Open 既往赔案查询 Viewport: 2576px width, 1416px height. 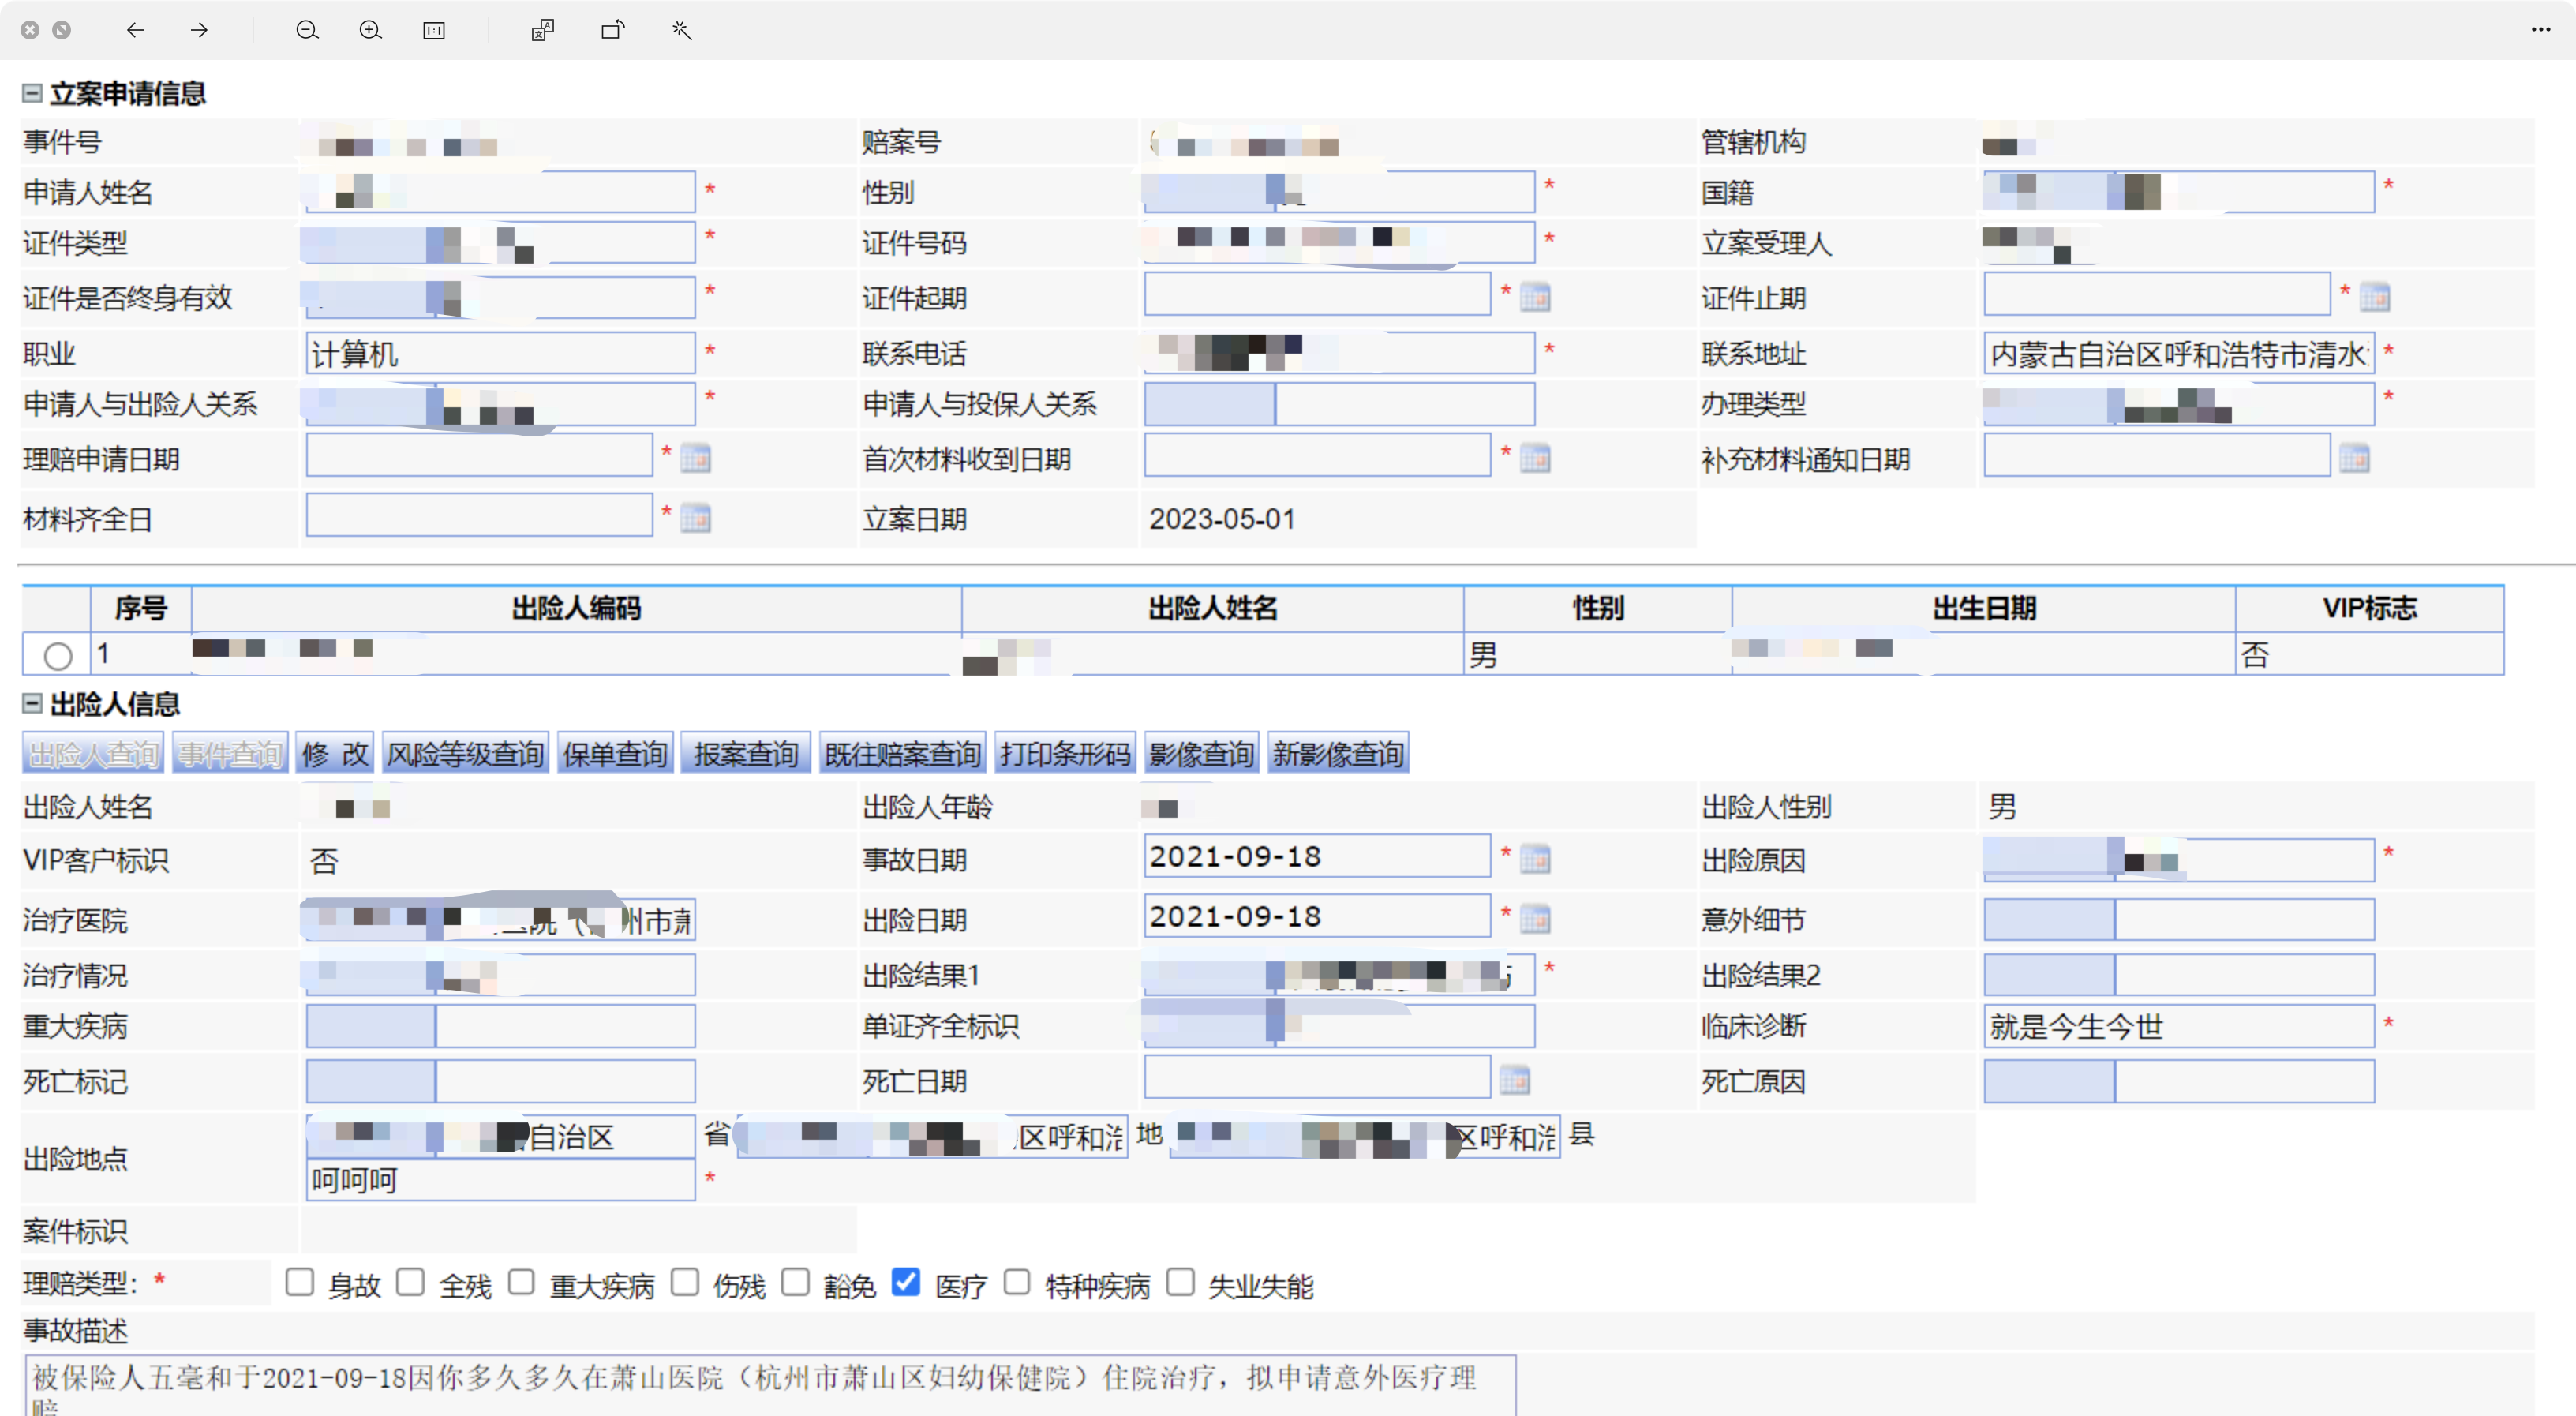tap(903, 753)
